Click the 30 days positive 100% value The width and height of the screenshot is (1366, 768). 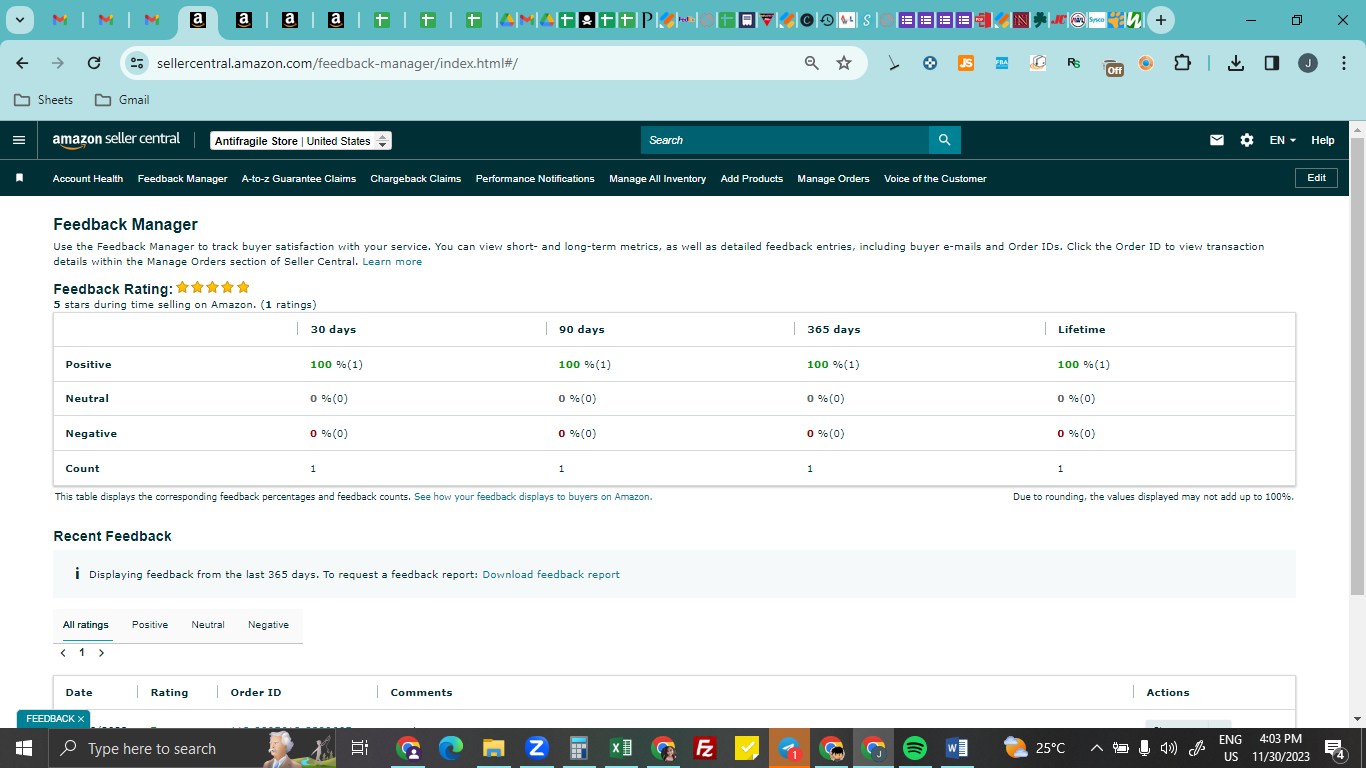pyautogui.click(x=336, y=365)
